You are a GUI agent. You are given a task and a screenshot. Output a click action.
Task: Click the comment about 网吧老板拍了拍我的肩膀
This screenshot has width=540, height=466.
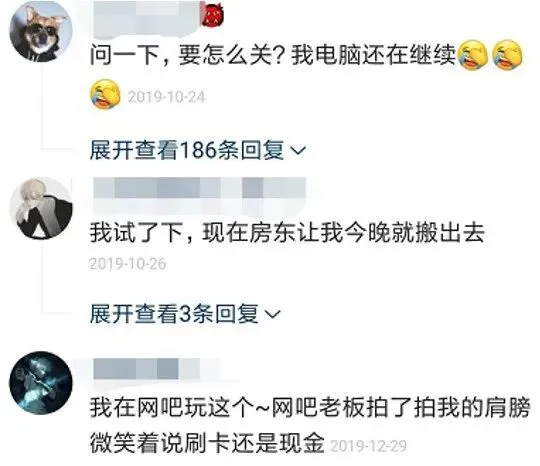pos(310,426)
